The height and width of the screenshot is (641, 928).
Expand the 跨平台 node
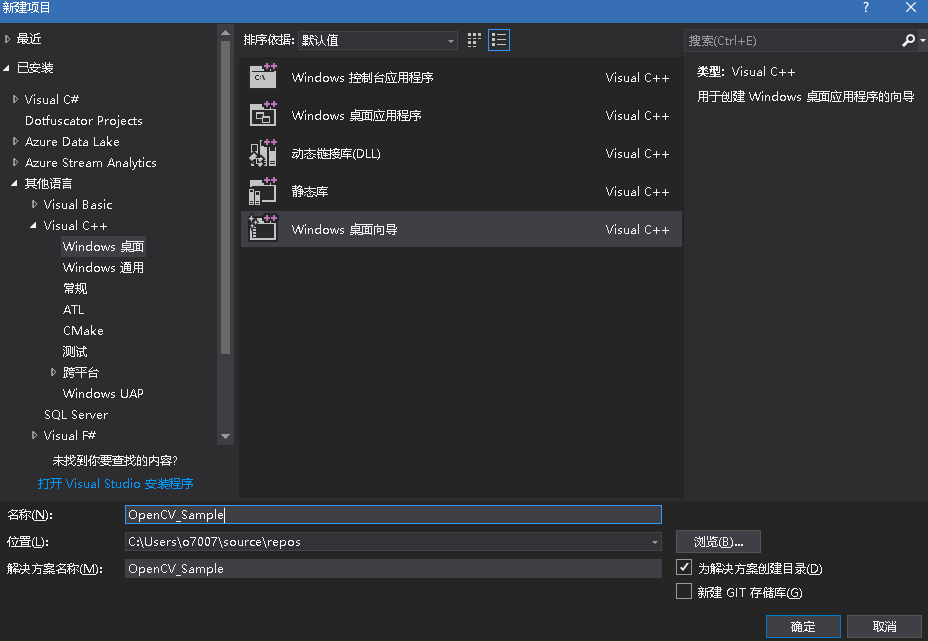pos(53,372)
